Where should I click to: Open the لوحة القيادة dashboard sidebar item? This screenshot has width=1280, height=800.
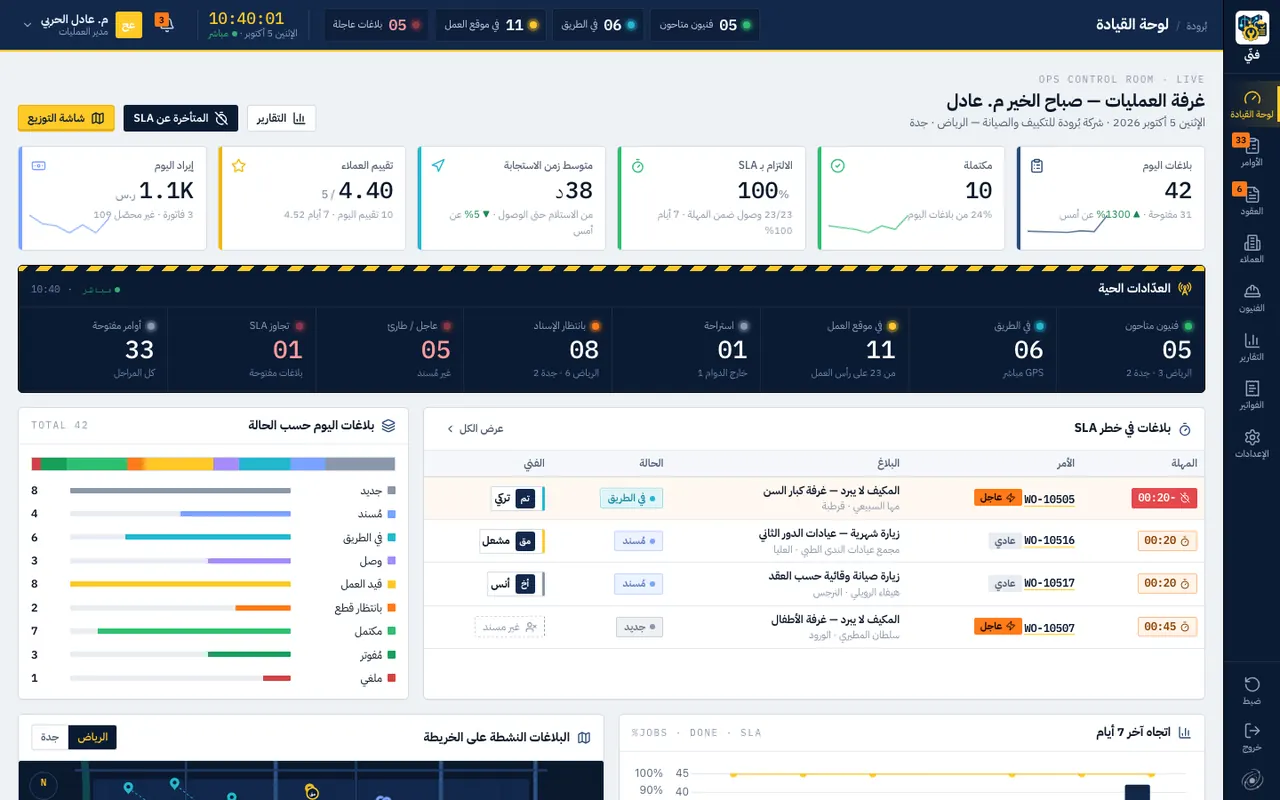point(1252,105)
